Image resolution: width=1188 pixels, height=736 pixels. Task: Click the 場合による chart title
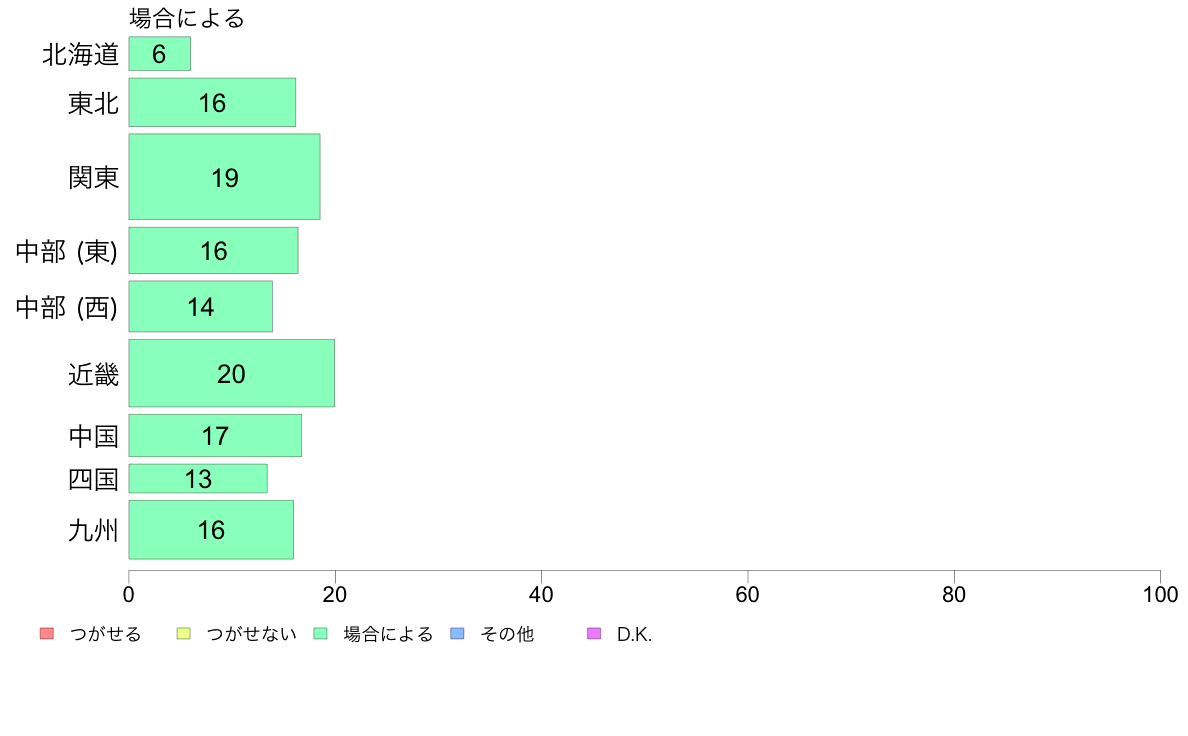coord(187,17)
